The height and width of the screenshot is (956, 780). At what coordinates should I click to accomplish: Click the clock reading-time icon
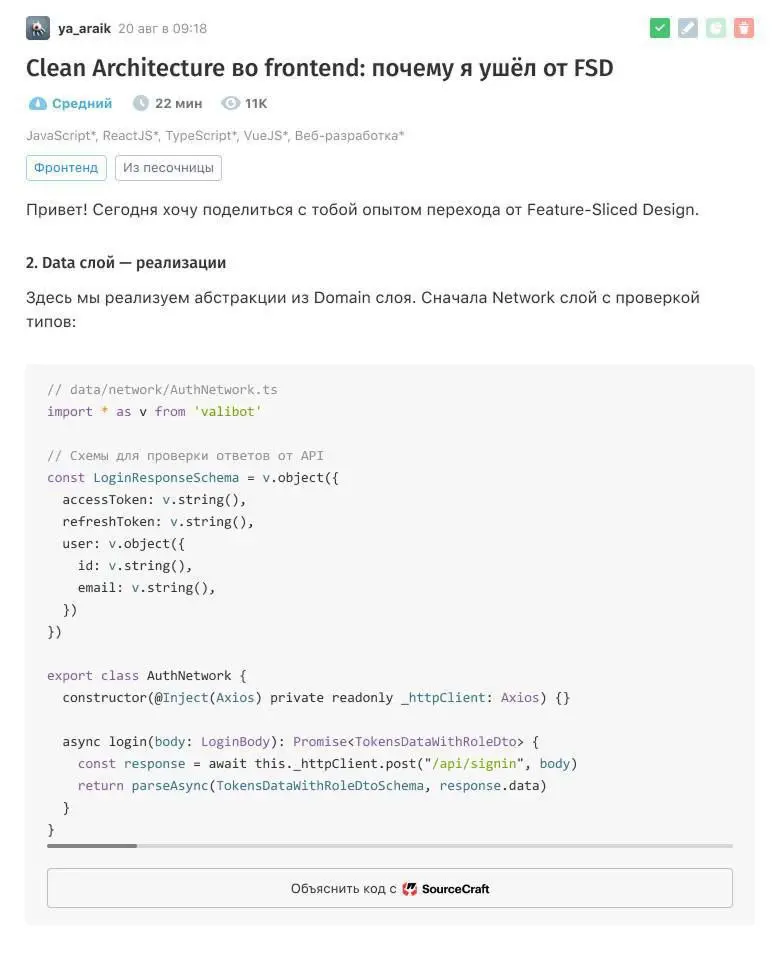[x=141, y=103]
